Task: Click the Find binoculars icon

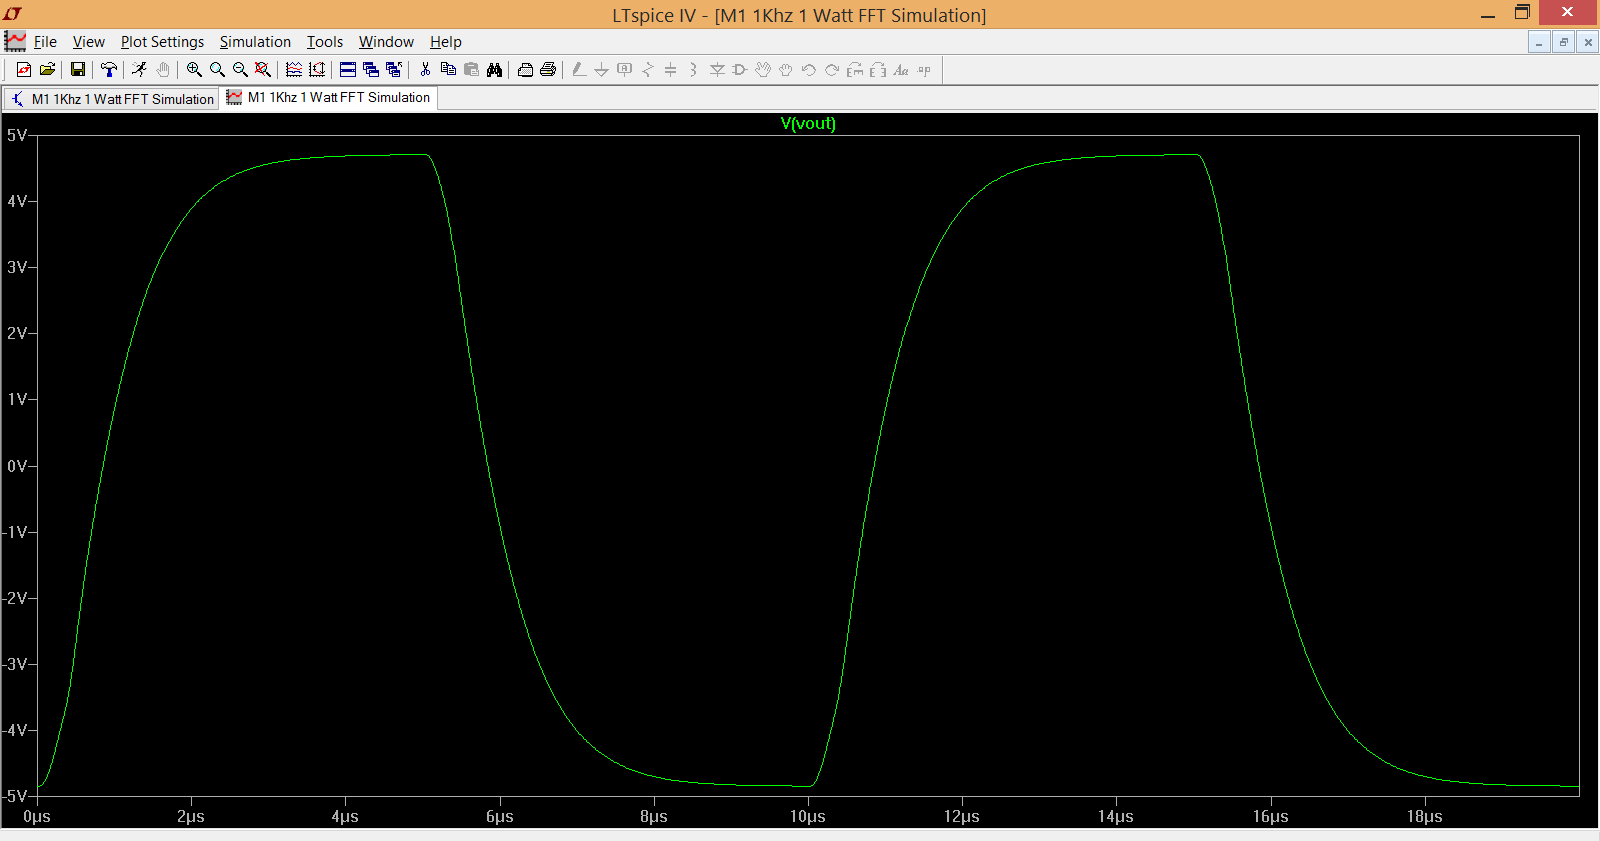Action: (x=494, y=70)
